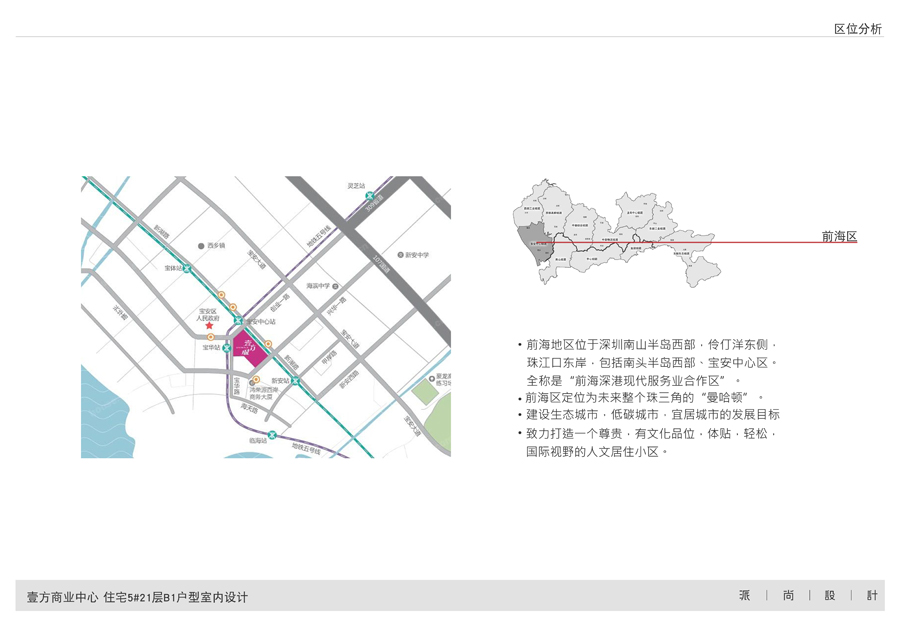Viewport: 900px width, 636px height.
Task: Click the 海滨中学 school marker icon
Action: [336, 286]
